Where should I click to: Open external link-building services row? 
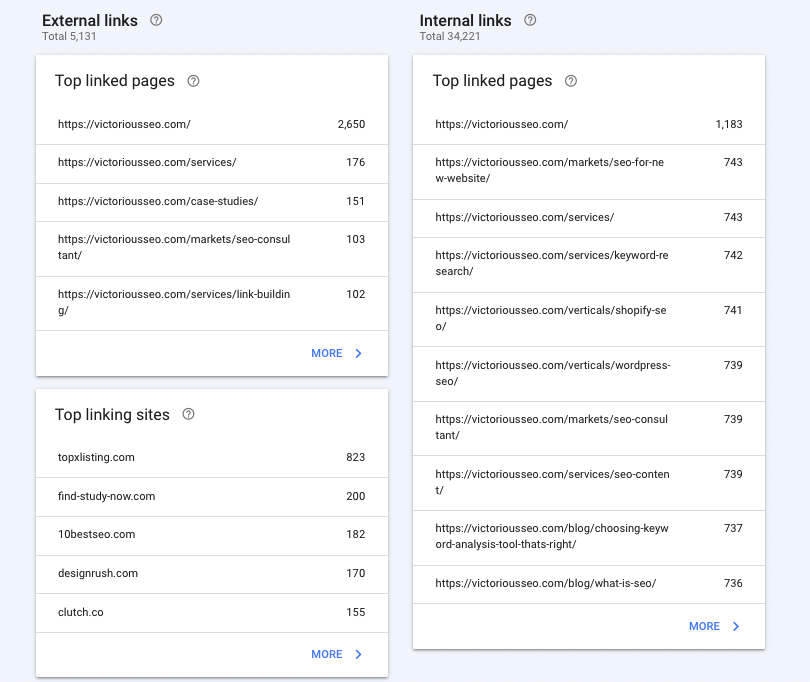pyautogui.click(x=212, y=303)
